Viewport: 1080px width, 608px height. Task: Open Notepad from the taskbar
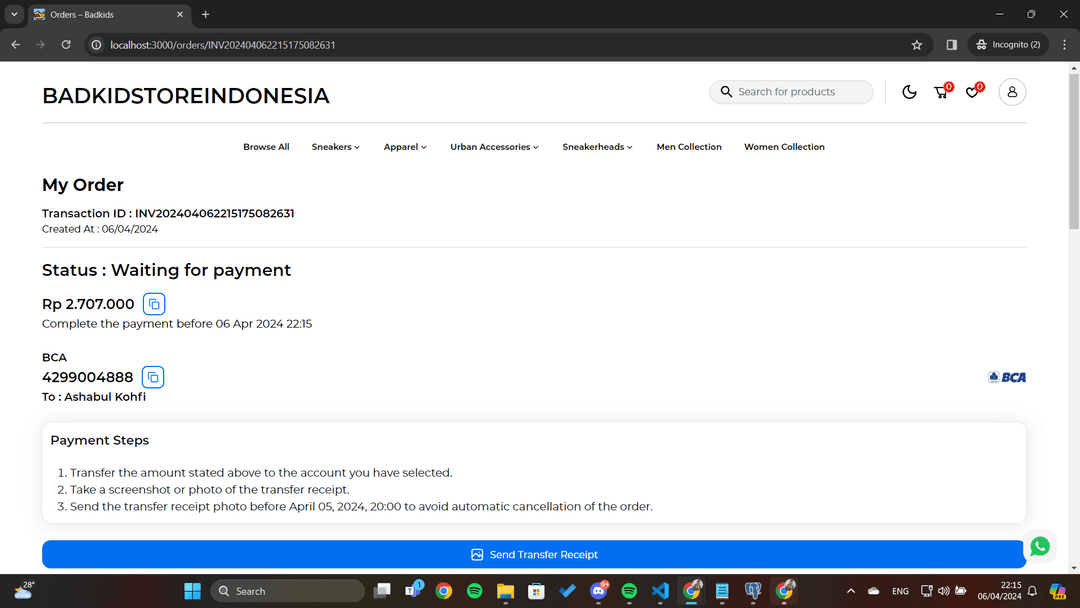[x=722, y=591]
